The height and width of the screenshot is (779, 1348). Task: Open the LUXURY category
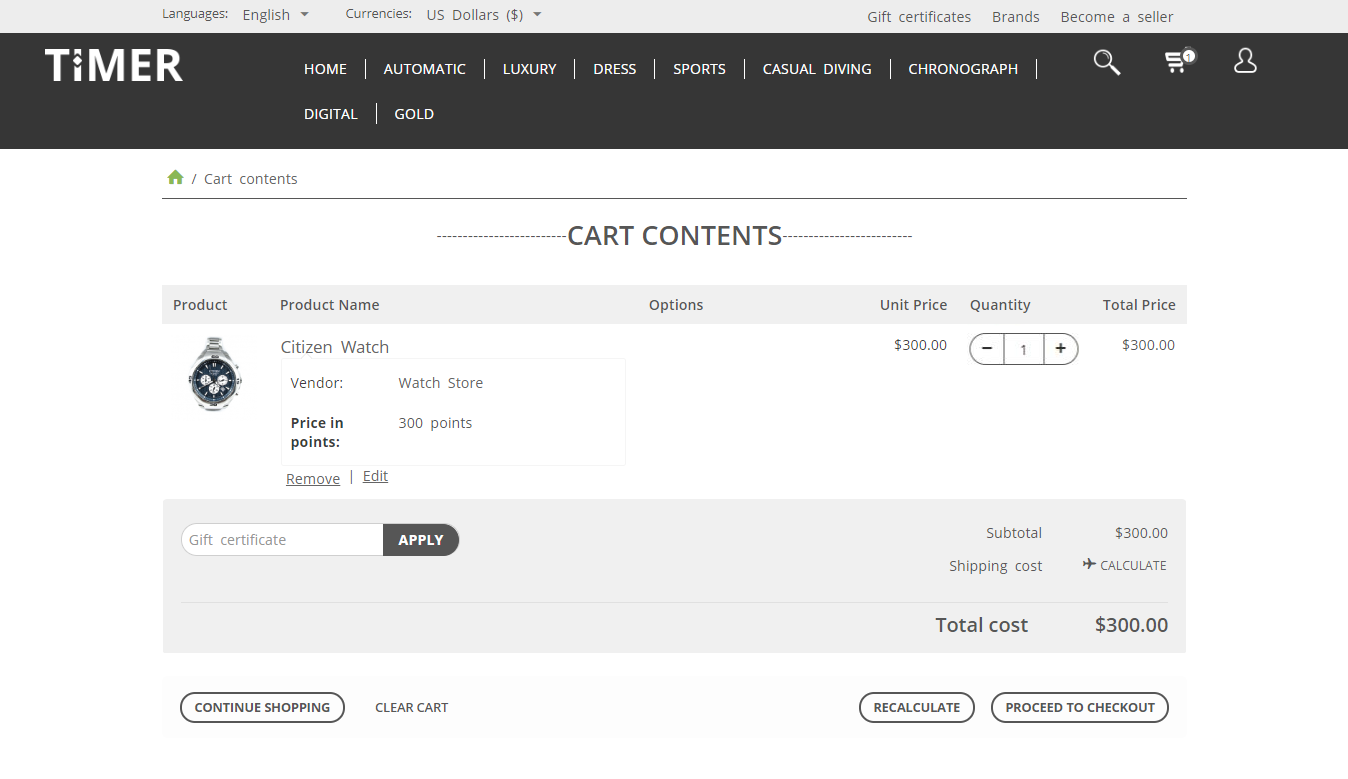pyautogui.click(x=529, y=69)
